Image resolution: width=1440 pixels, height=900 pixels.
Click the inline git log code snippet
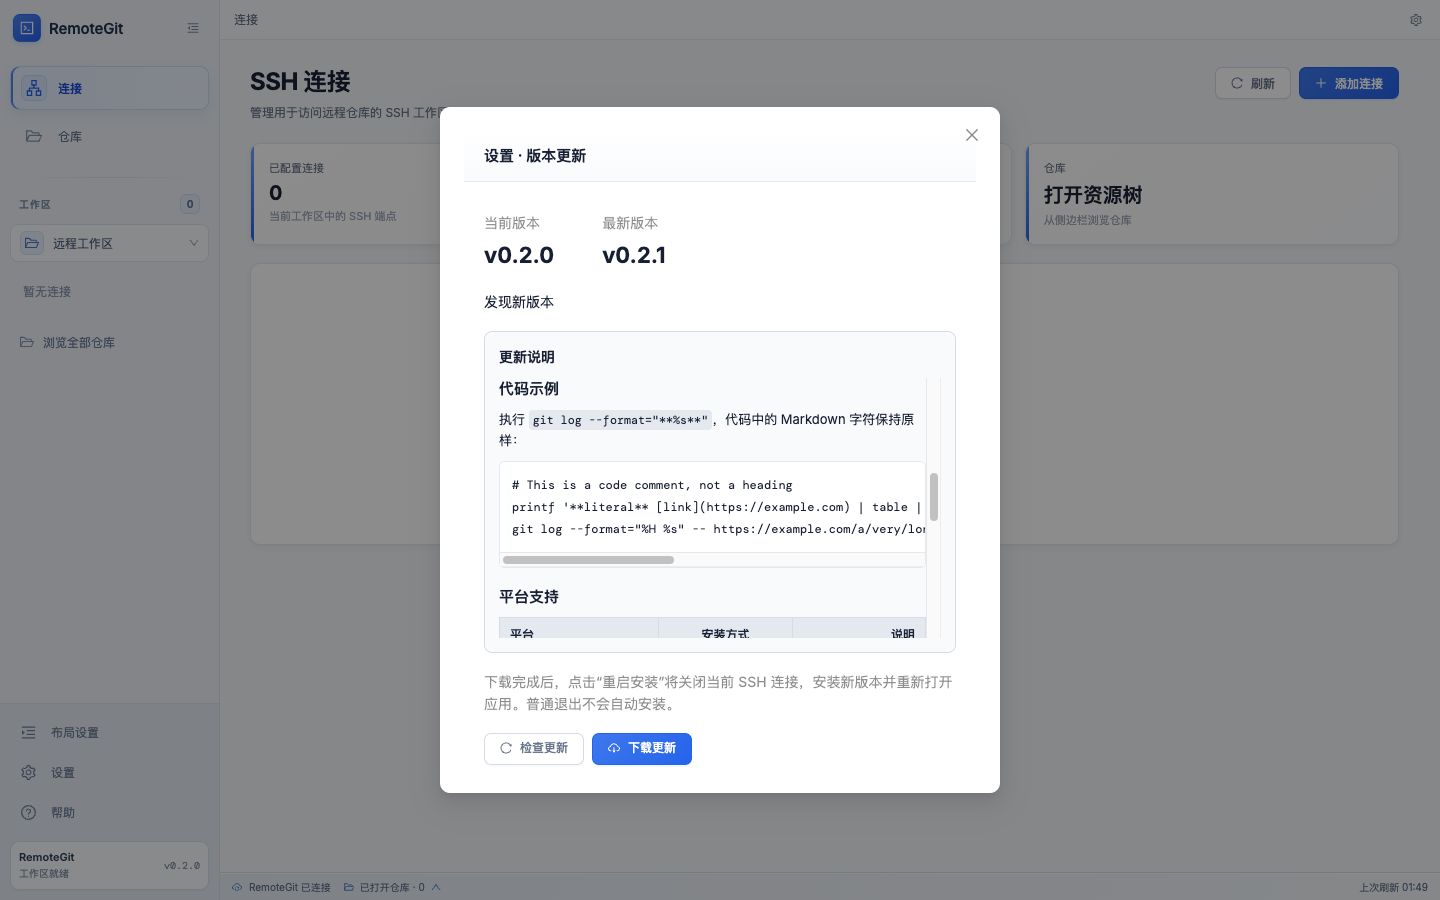point(620,420)
